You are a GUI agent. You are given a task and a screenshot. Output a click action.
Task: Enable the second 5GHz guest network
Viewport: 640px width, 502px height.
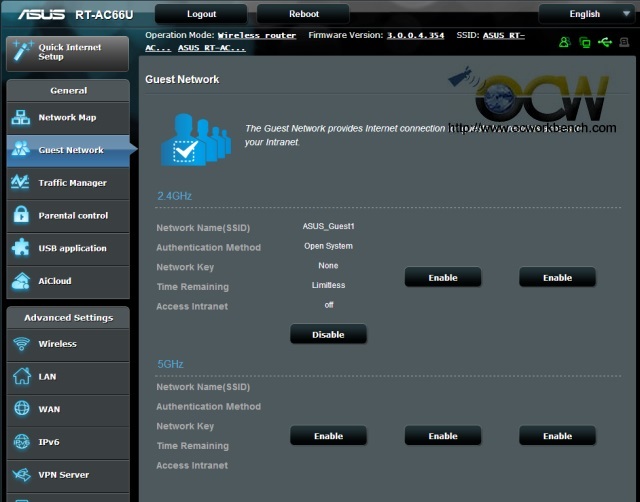[443, 436]
